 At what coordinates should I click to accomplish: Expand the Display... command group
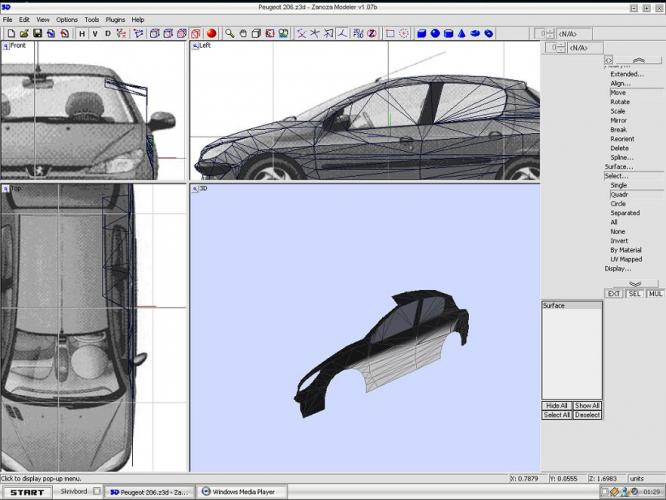(x=618, y=268)
